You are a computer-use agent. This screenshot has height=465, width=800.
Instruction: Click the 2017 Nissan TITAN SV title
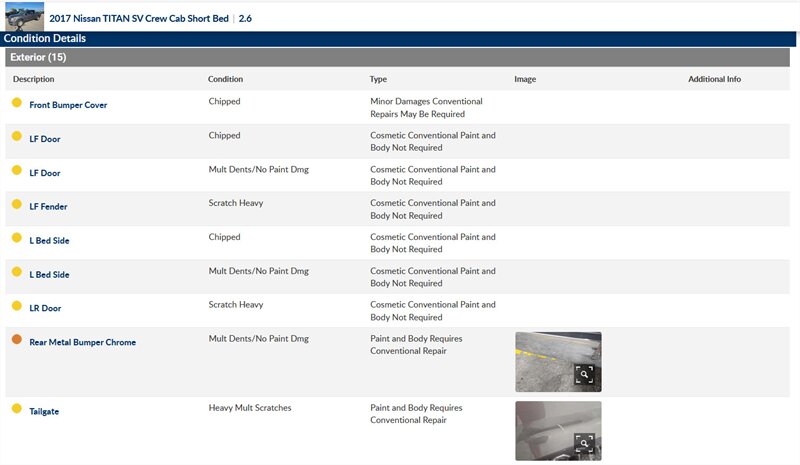[x=140, y=18]
